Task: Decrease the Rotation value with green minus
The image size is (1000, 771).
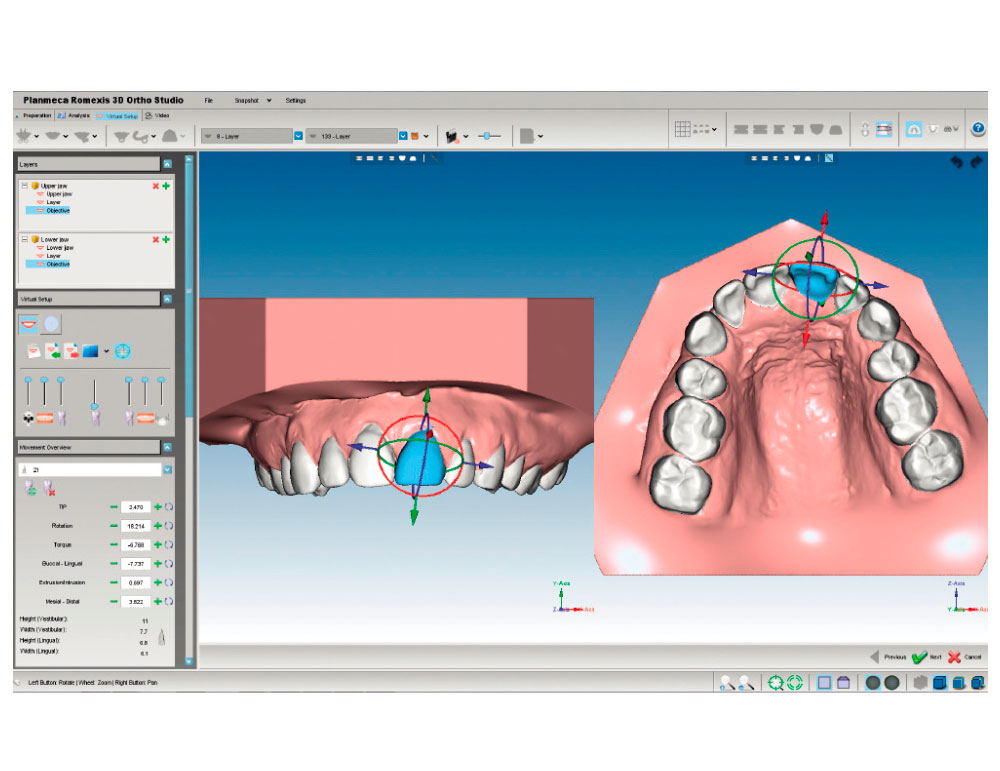Action: (114, 526)
